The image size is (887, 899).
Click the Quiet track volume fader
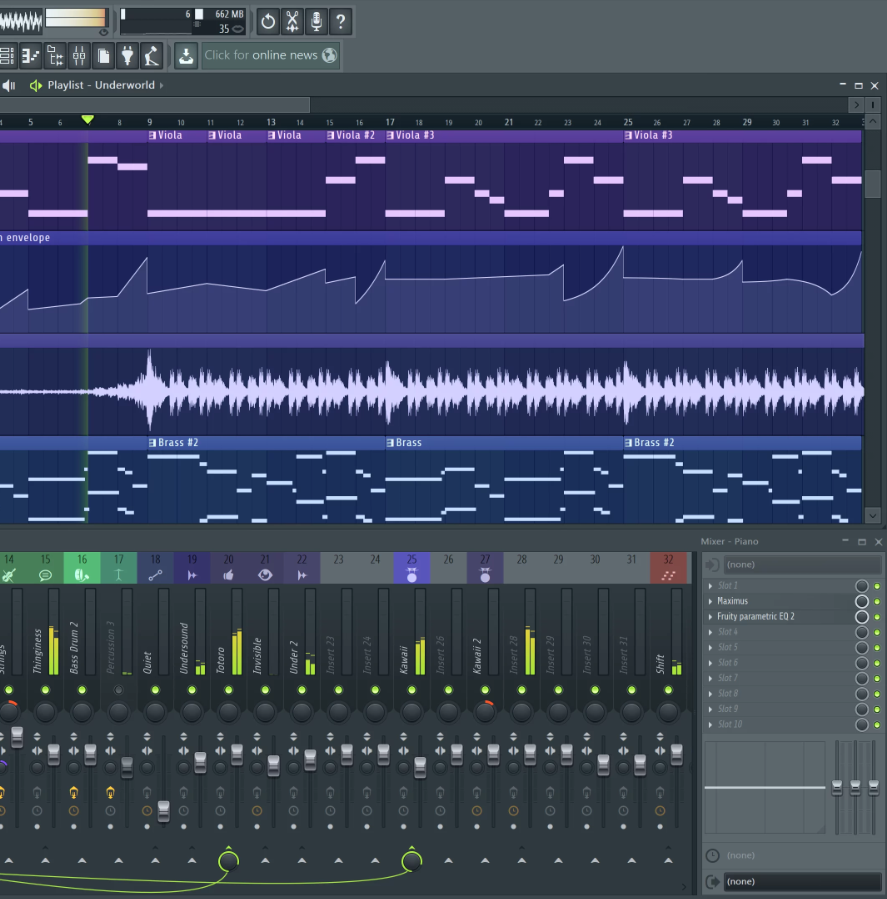tap(163, 810)
